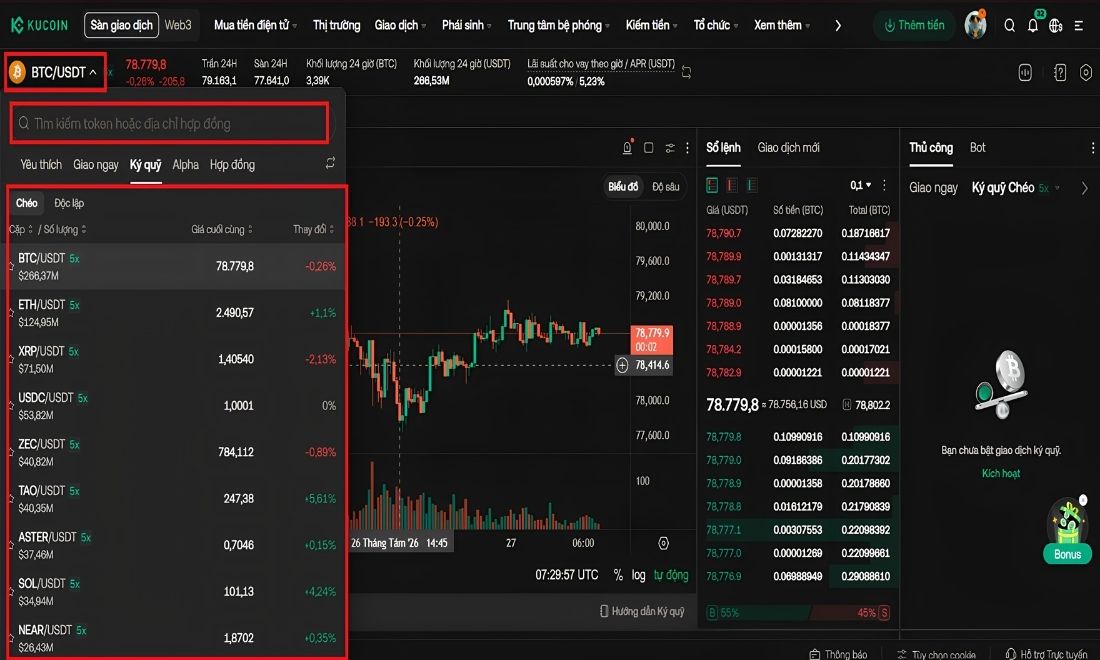Click the refresh icon next to APR rate

click(686, 72)
